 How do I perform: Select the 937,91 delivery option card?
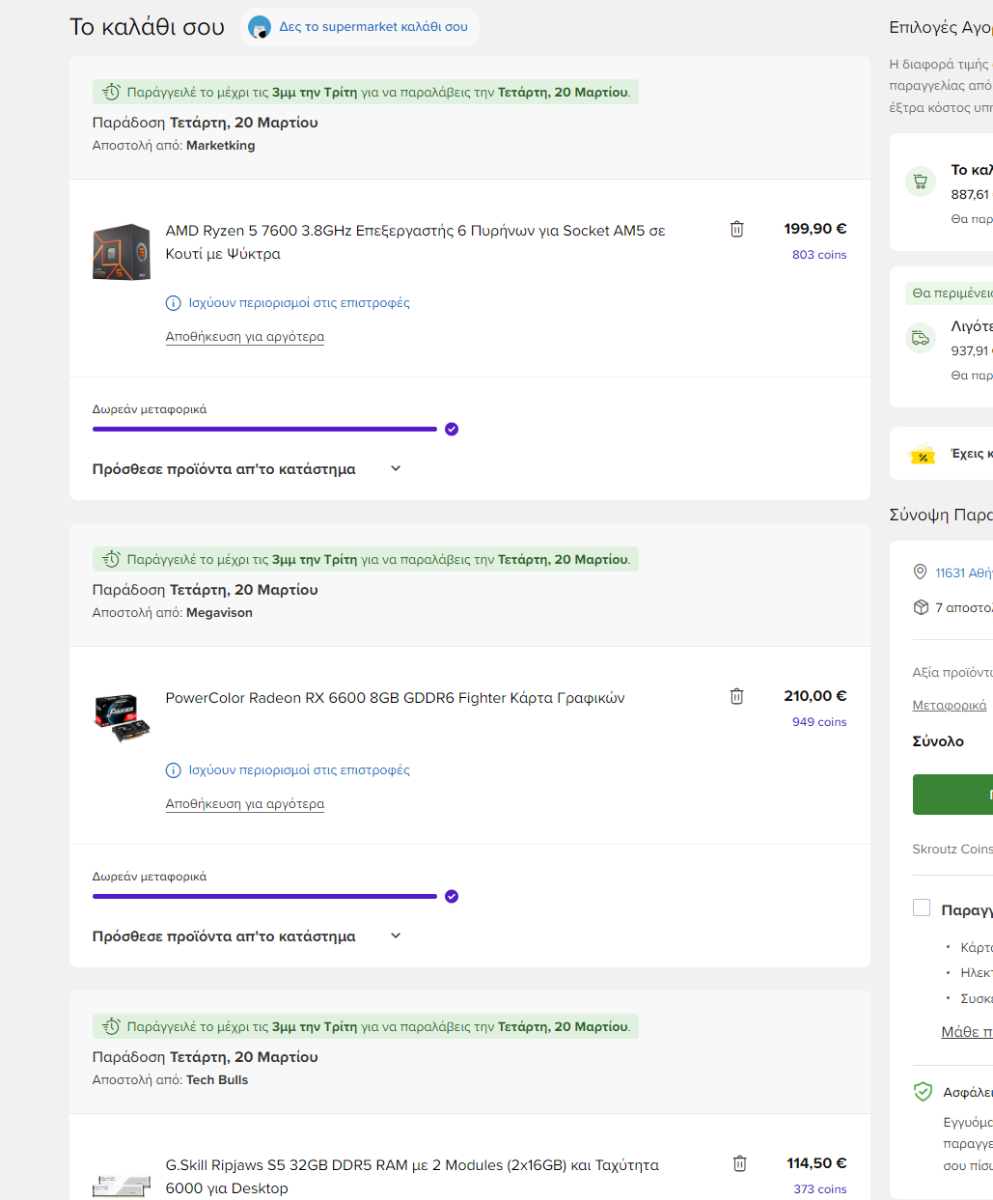941,337
